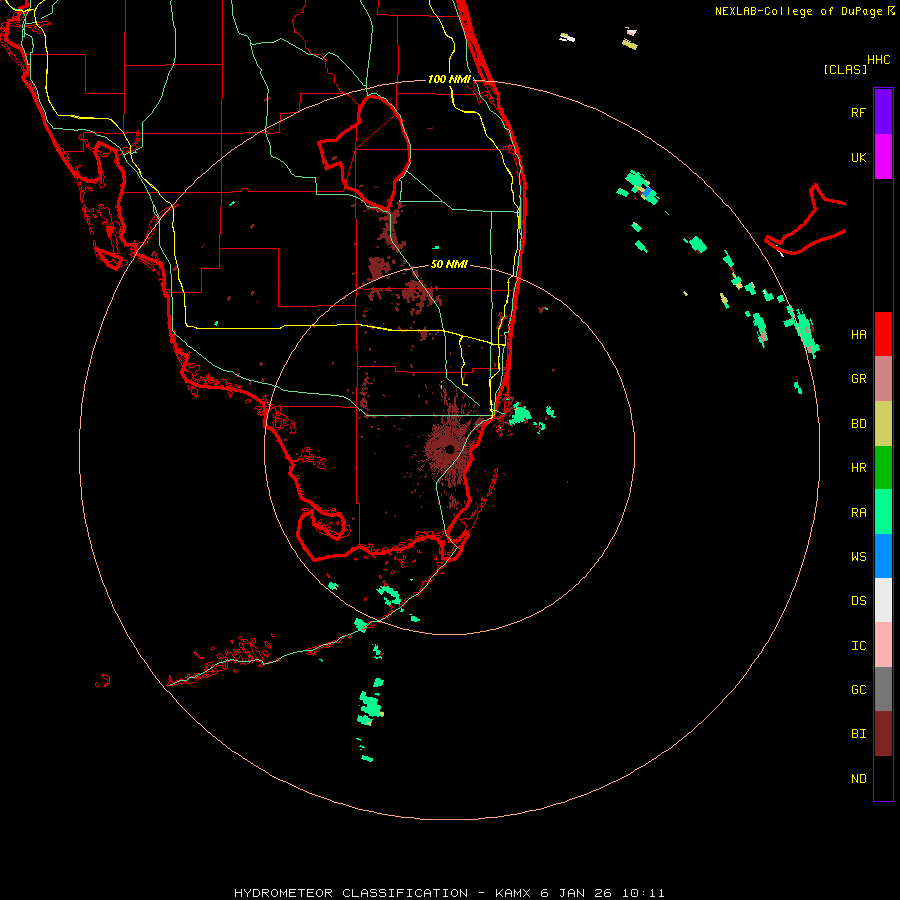
Task: Click the "6 JAN 26 10:11" timestamp
Action: pos(602,893)
